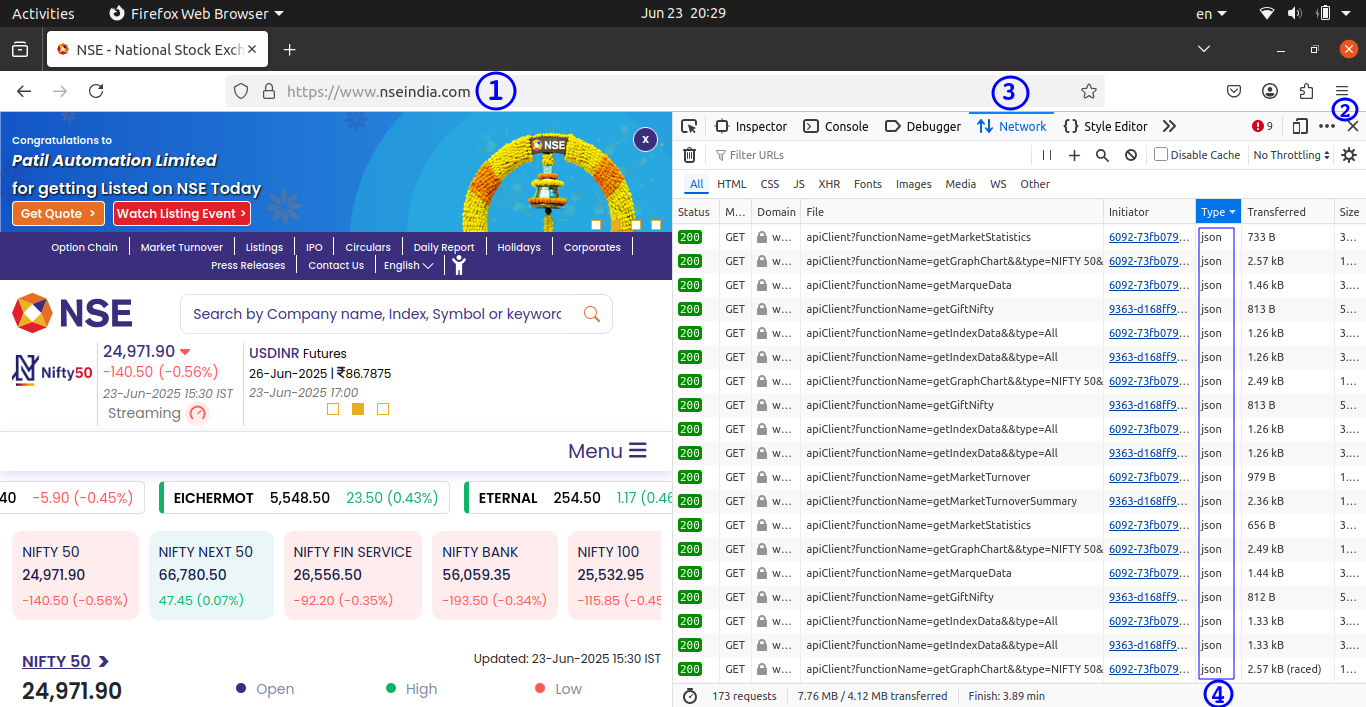Show more DevTools tabs via double chevron
The image size is (1366, 707).
point(1169,126)
